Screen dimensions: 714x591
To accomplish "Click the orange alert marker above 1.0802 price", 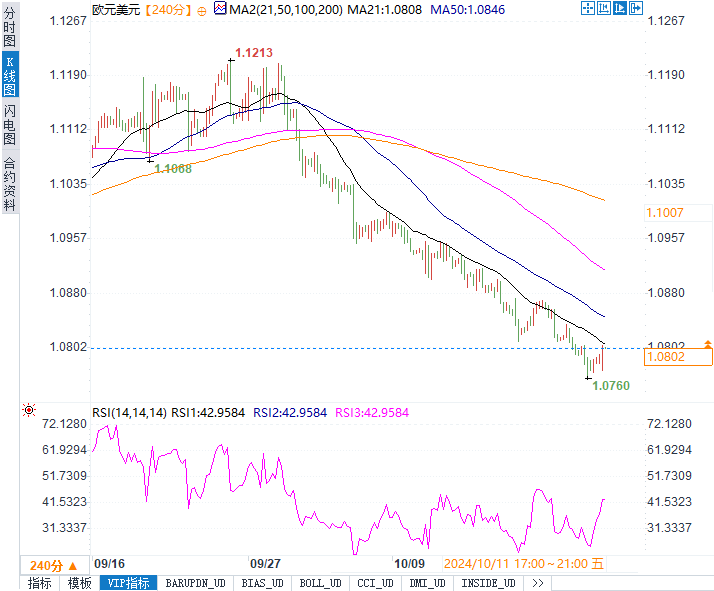I will pyautogui.click(x=708, y=344).
